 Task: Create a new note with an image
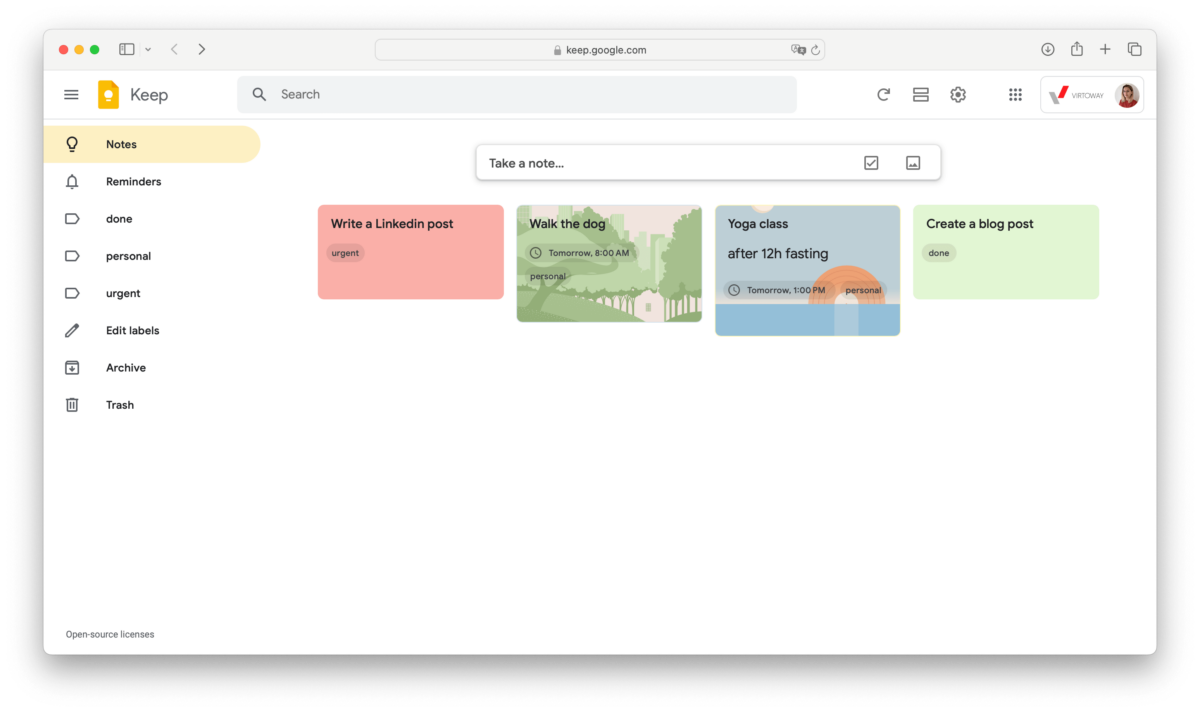click(913, 161)
